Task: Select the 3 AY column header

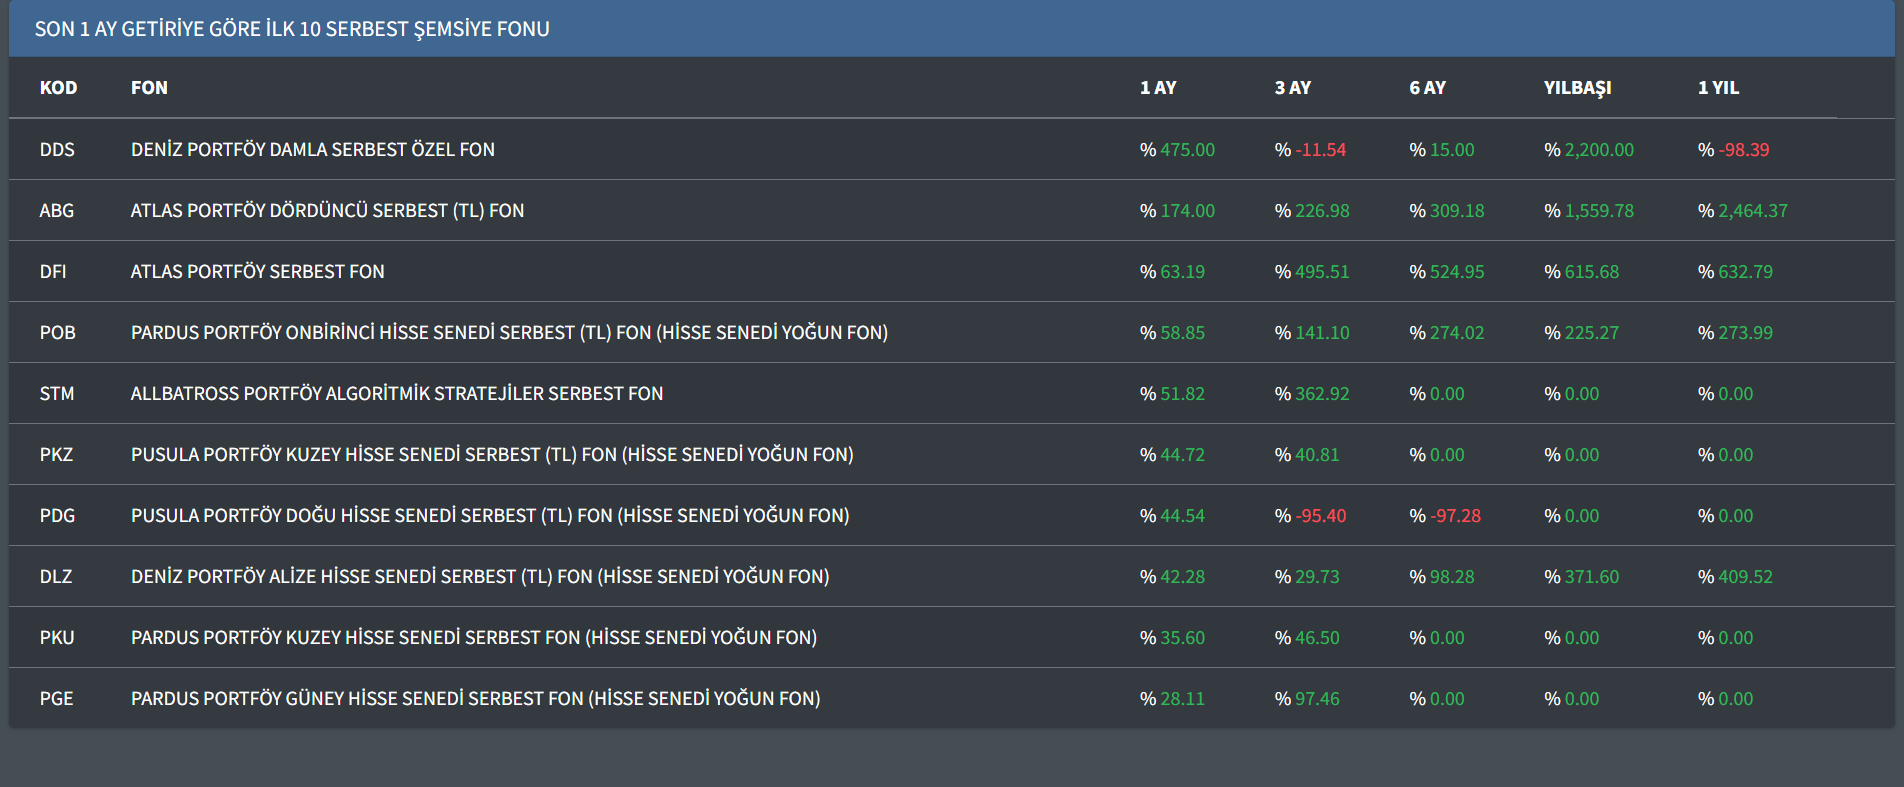Action: point(1292,88)
